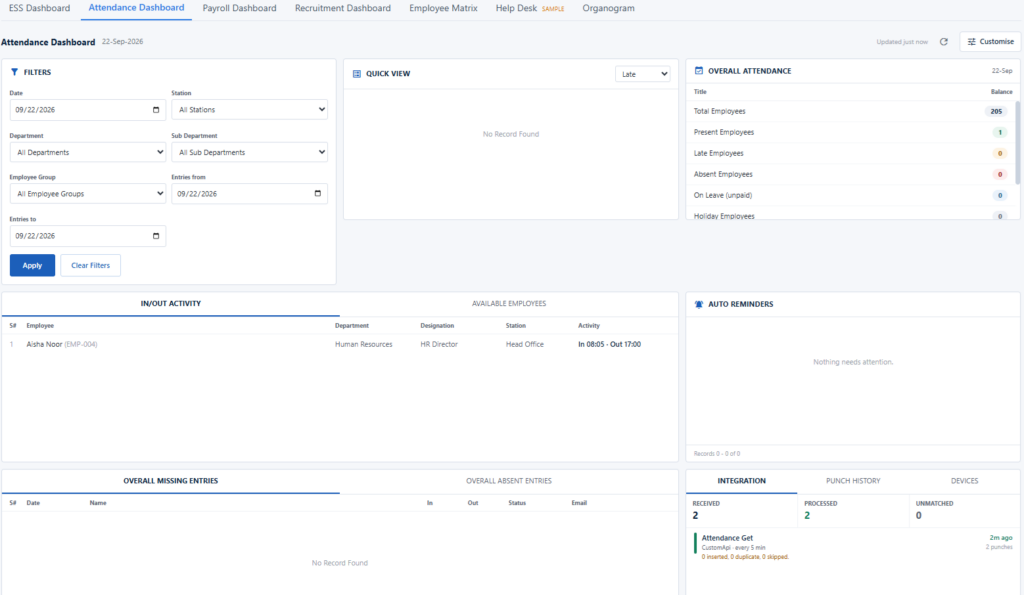
Task: Open calendar picker for Entries to
Action: point(155,236)
